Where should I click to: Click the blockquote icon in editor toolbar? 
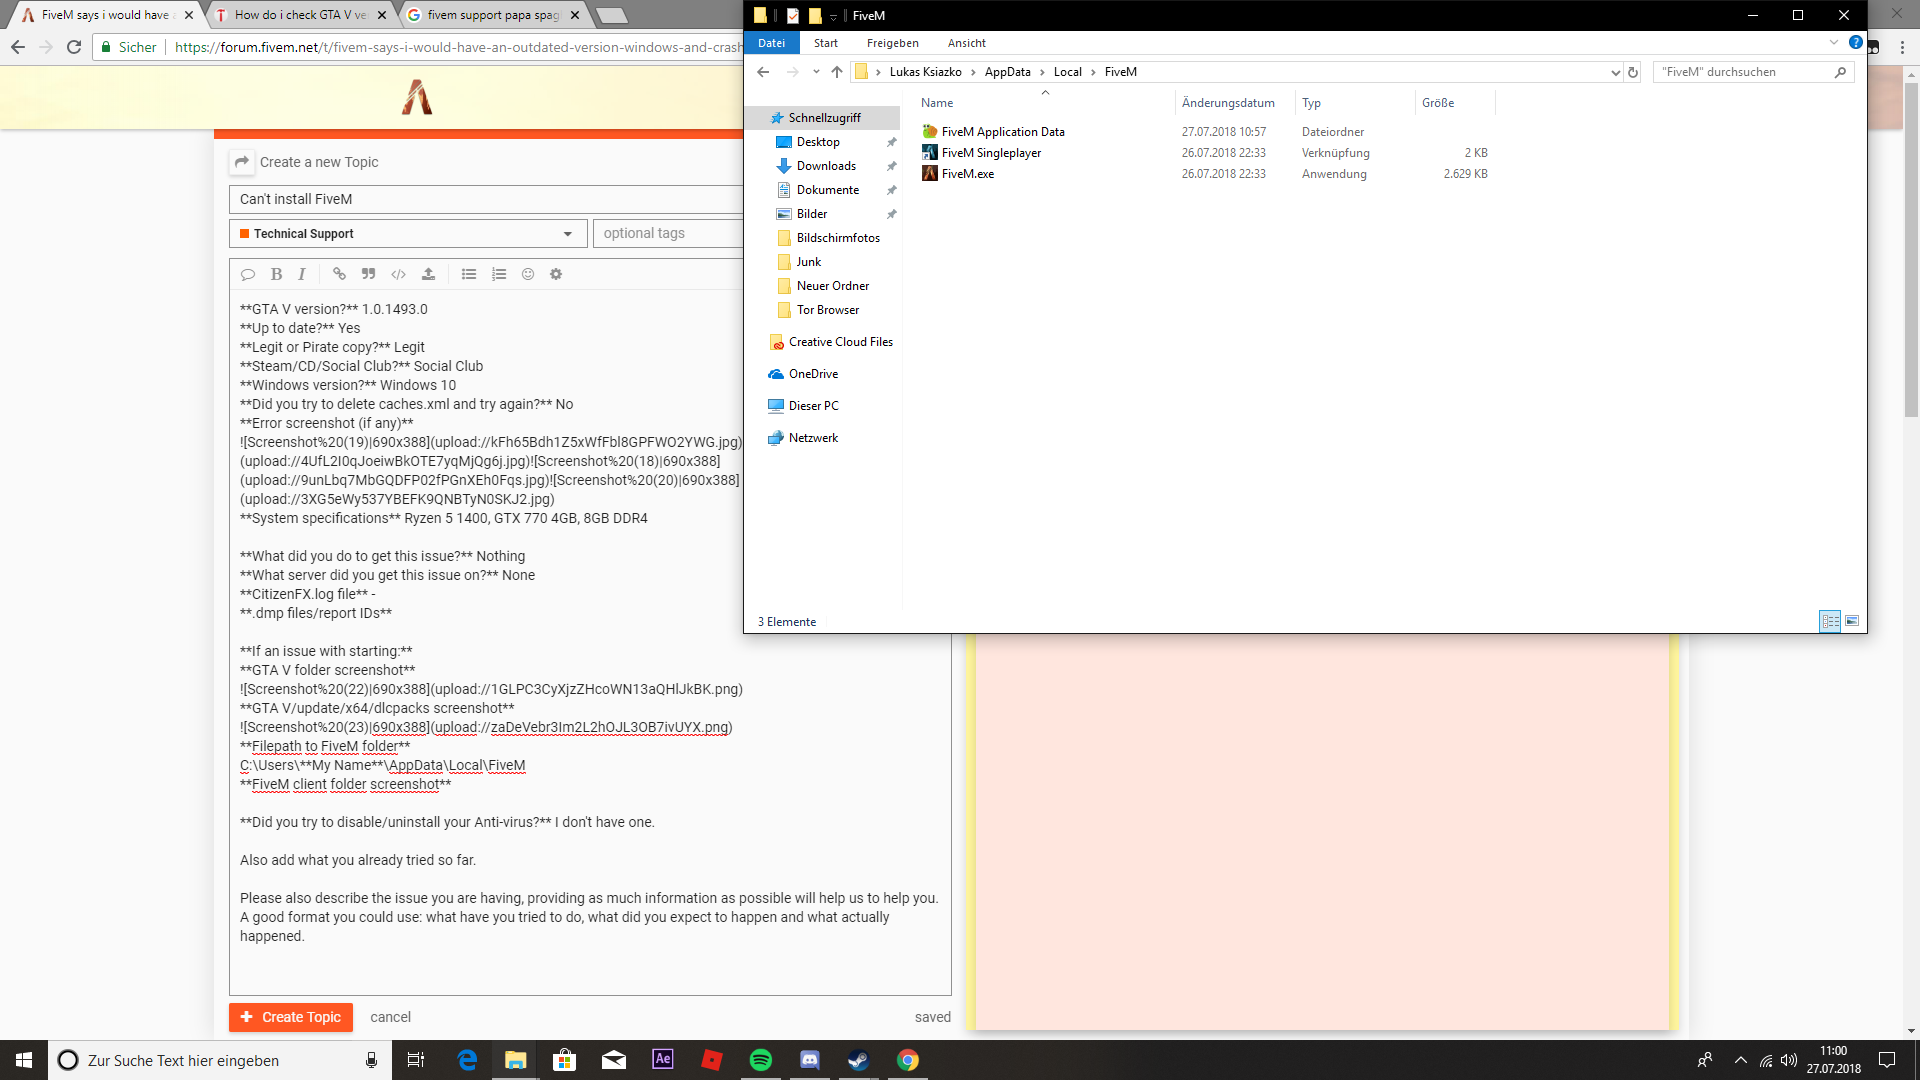tap(368, 274)
